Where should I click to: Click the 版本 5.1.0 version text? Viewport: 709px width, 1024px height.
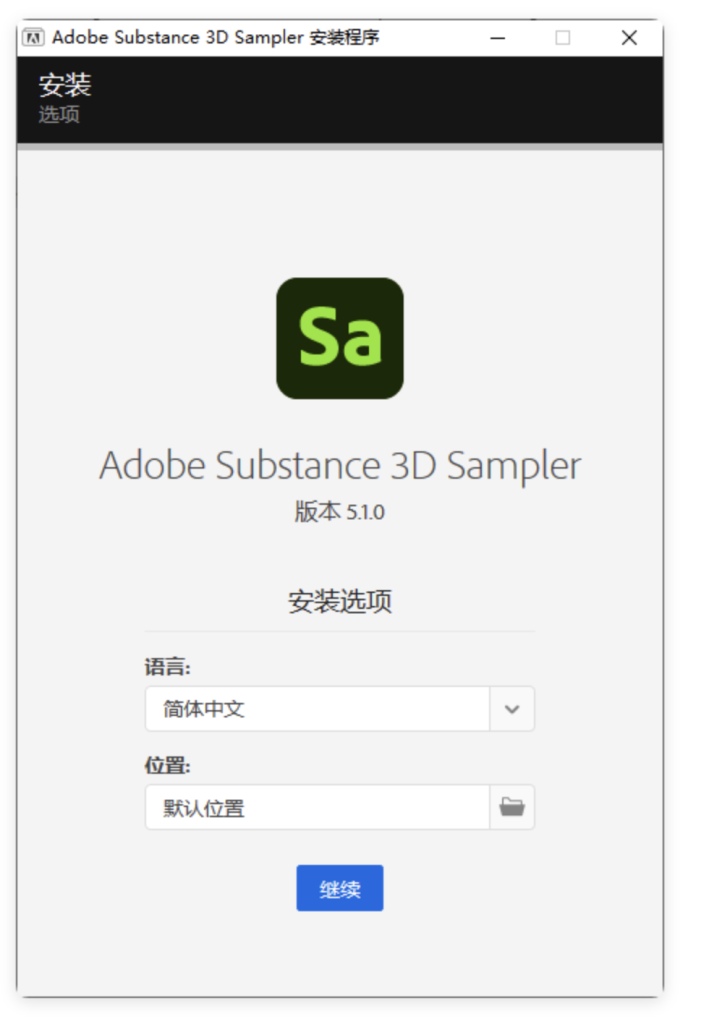tap(340, 512)
